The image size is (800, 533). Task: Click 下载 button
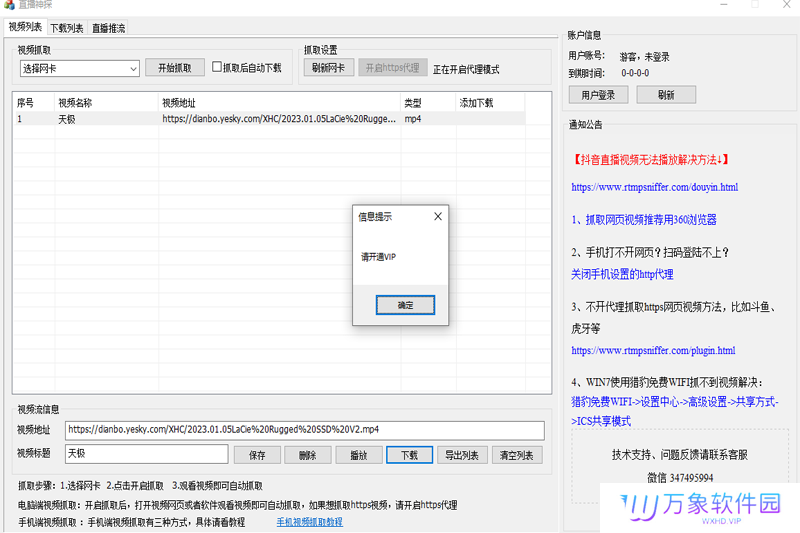409,455
